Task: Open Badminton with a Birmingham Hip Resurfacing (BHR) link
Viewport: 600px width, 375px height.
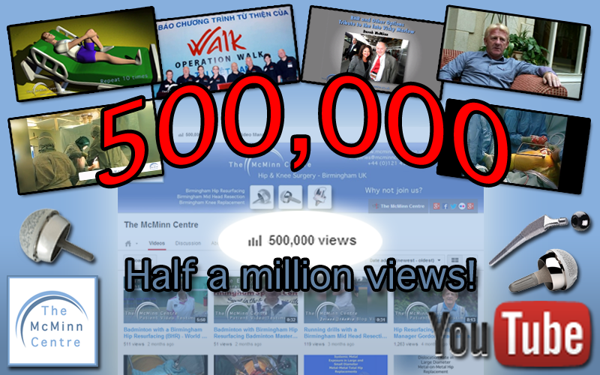Action: point(165,333)
